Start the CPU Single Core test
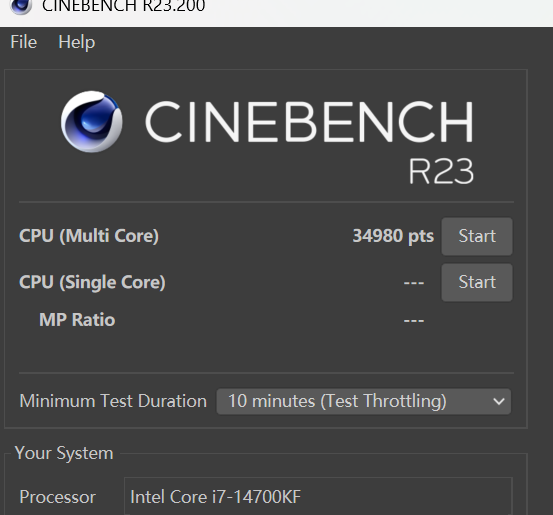Screen dimensions: 553x515 477,282
